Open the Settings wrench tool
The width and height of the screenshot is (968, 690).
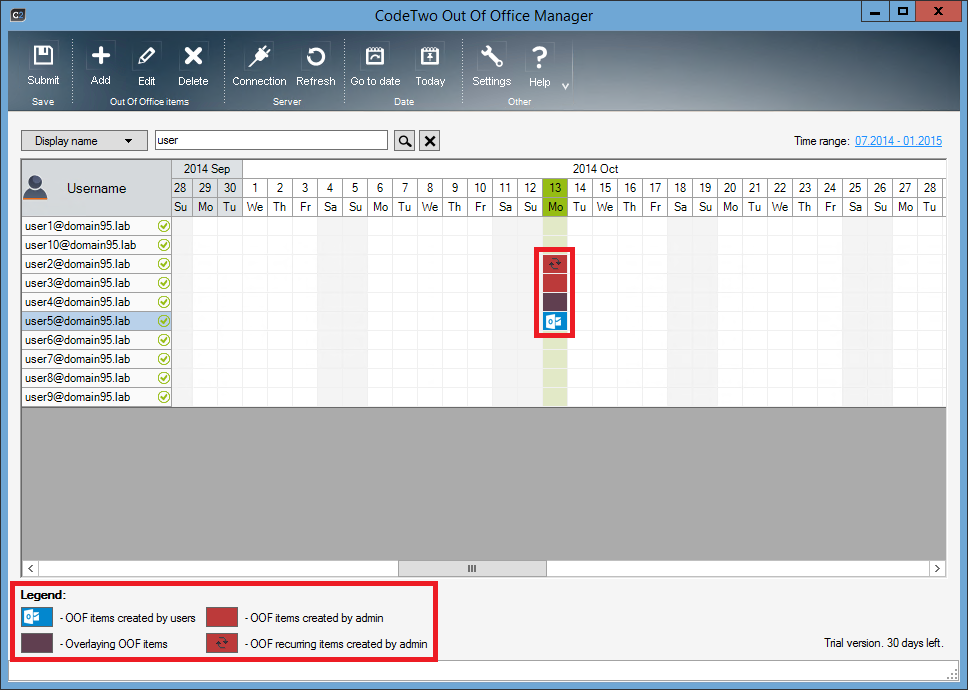click(491, 65)
